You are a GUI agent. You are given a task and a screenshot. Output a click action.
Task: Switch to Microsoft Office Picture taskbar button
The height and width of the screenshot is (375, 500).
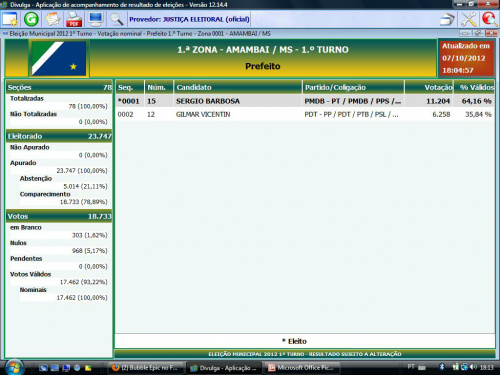303,368
